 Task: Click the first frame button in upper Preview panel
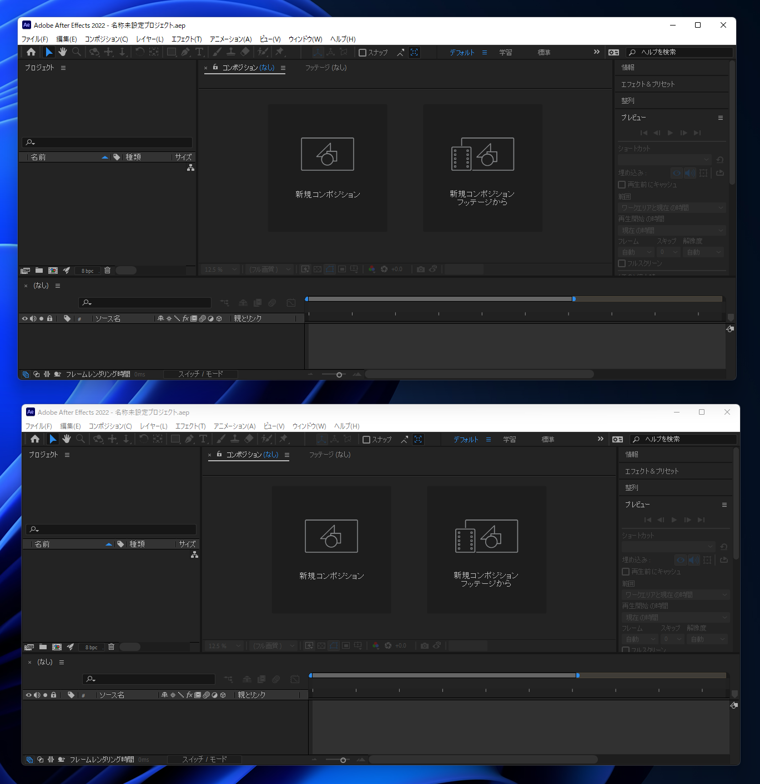click(644, 132)
